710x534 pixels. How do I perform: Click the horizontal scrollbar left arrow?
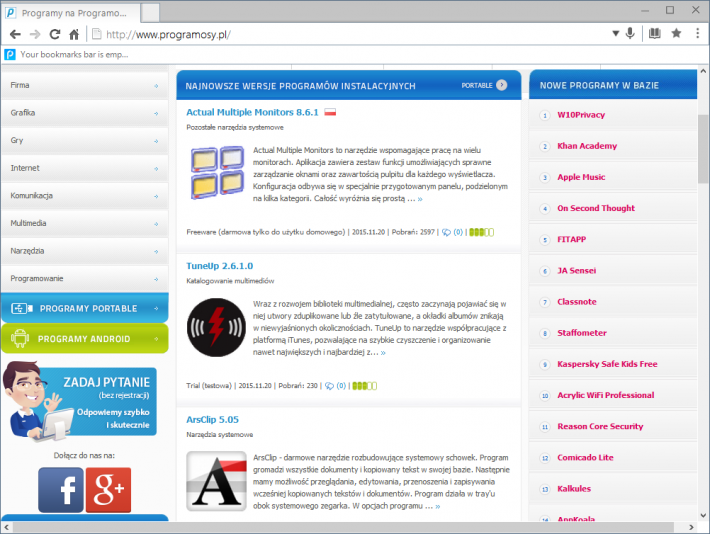[x=6, y=527]
